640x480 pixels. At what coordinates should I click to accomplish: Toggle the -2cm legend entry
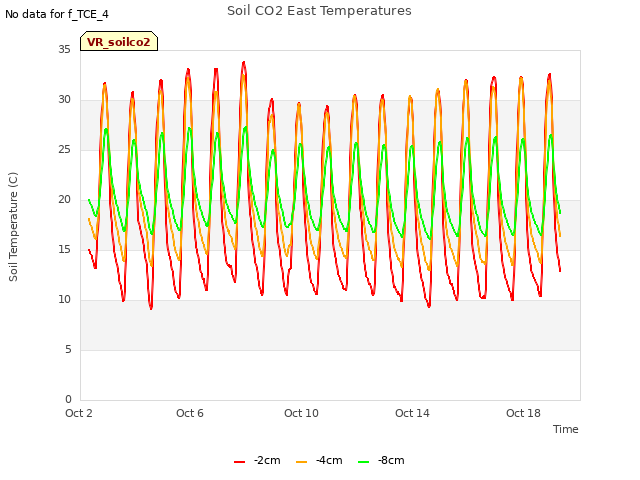pyautogui.click(x=257, y=460)
